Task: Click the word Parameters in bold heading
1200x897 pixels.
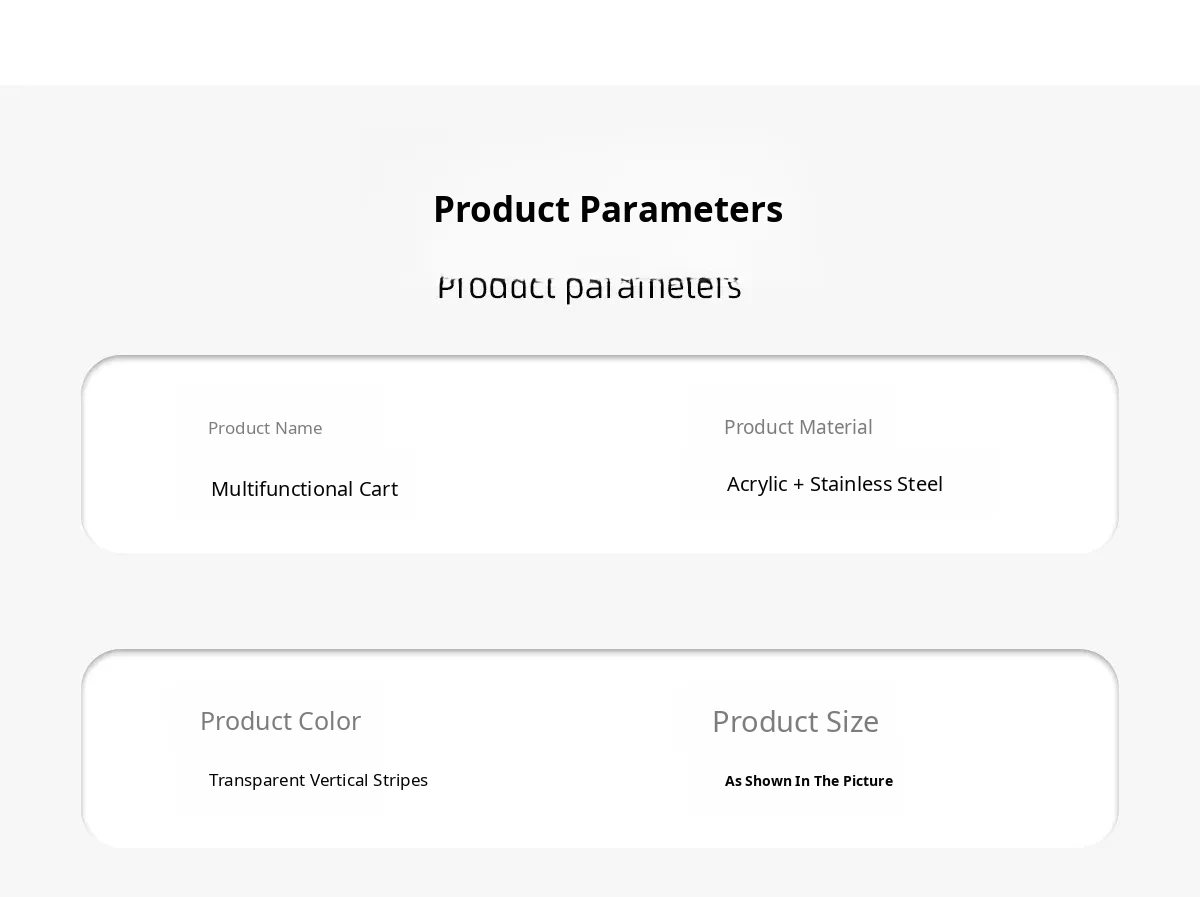Action: click(680, 209)
